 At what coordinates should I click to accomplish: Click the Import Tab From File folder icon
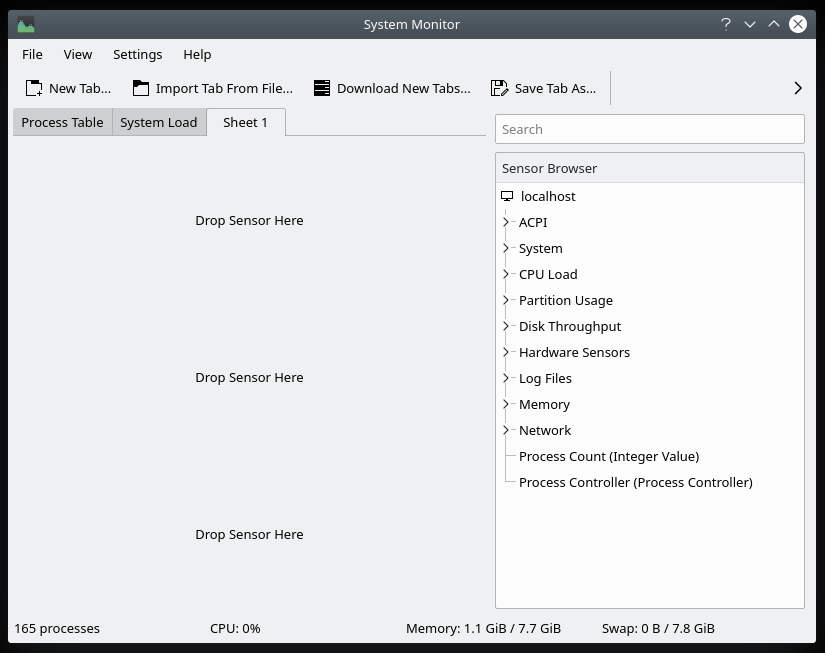[141, 88]
